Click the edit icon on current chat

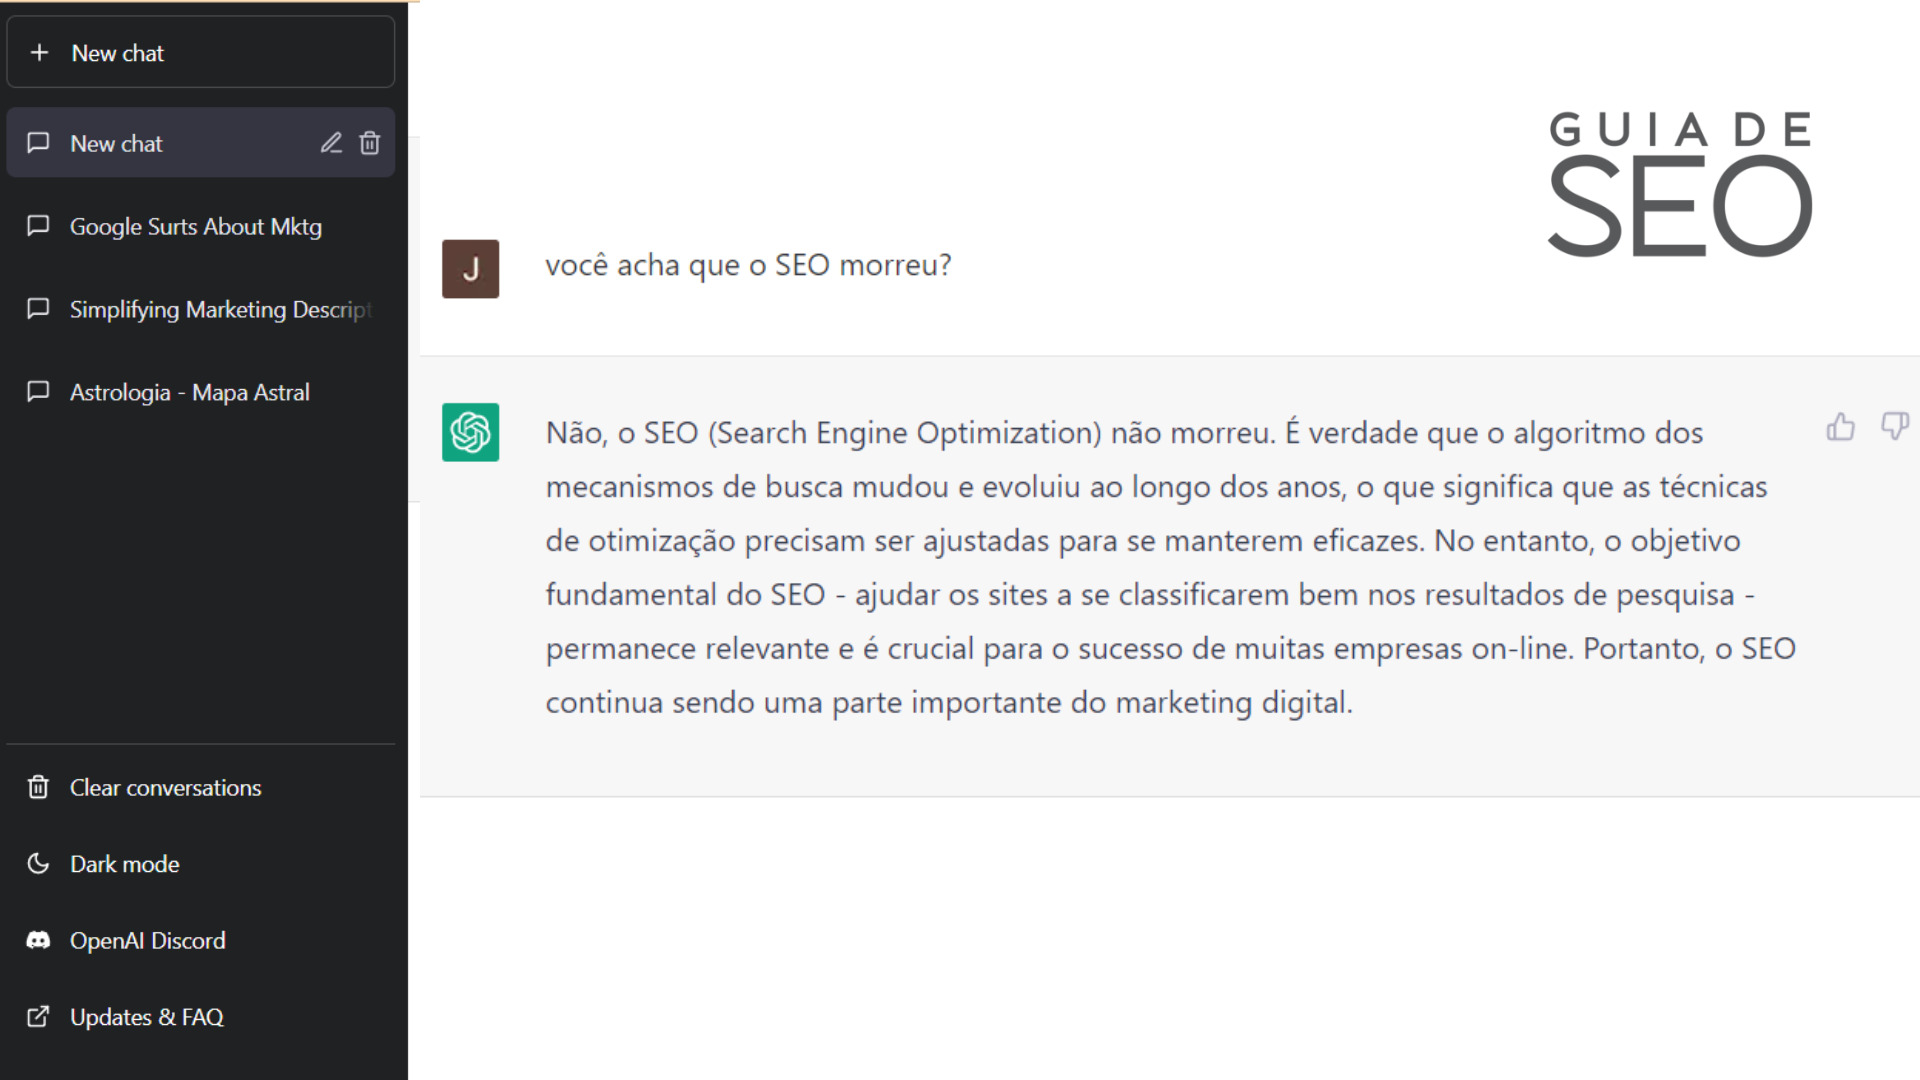pos(331,142)
